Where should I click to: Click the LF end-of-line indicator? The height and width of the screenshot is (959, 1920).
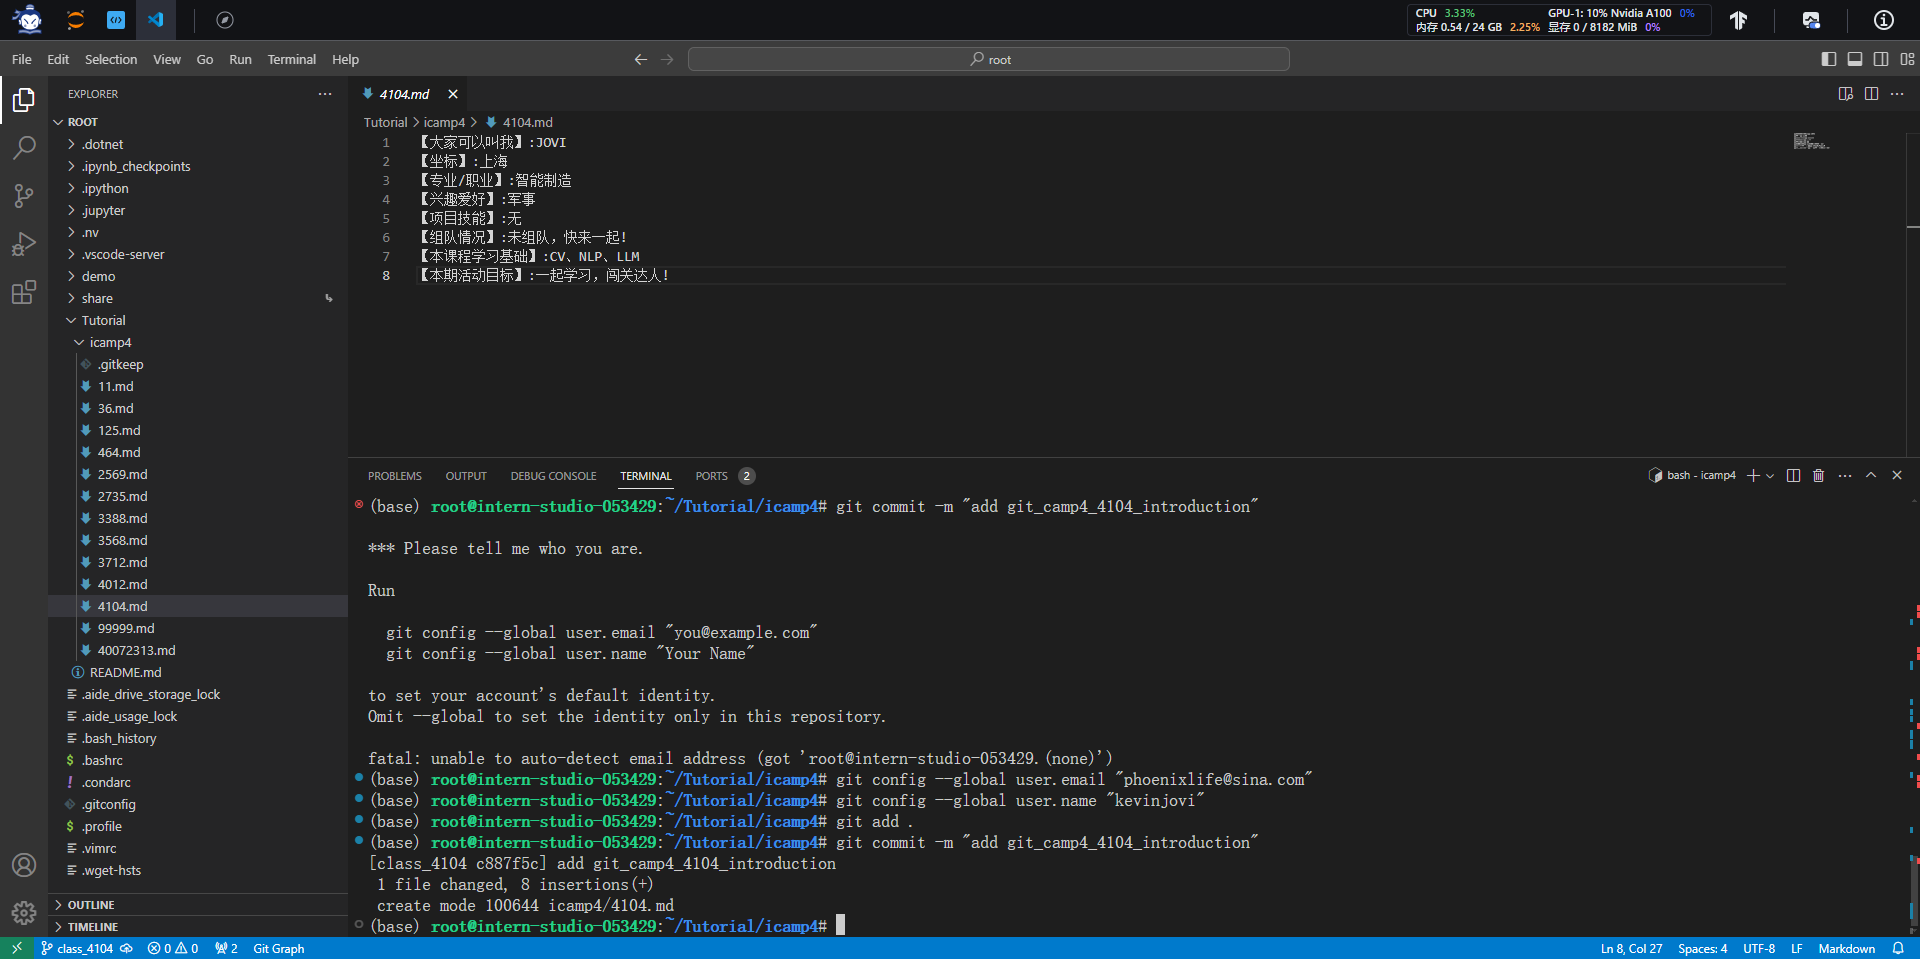[x=1796, y=949]
